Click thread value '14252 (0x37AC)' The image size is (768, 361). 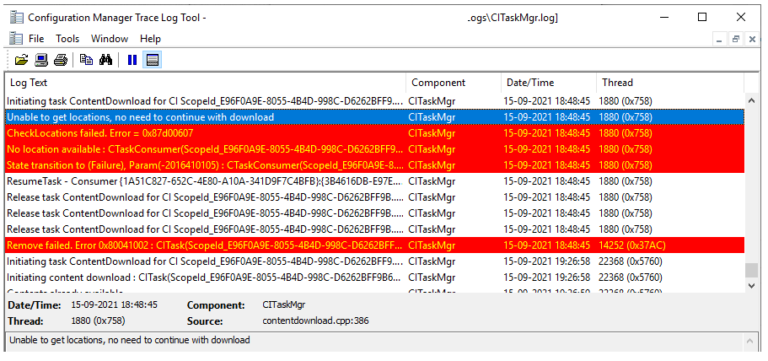[632, 245]
